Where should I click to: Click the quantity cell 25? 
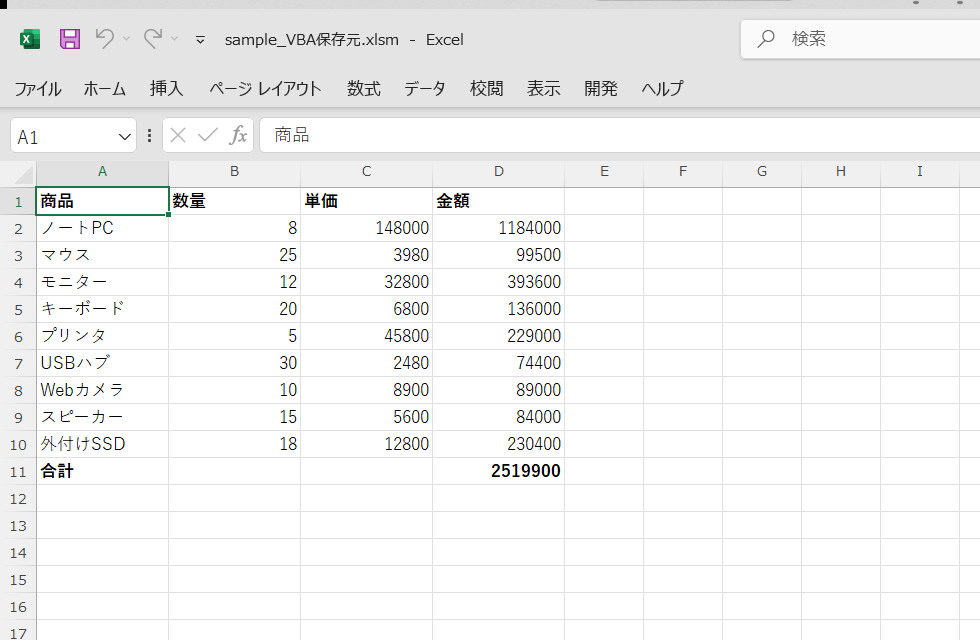click(235, 255)
